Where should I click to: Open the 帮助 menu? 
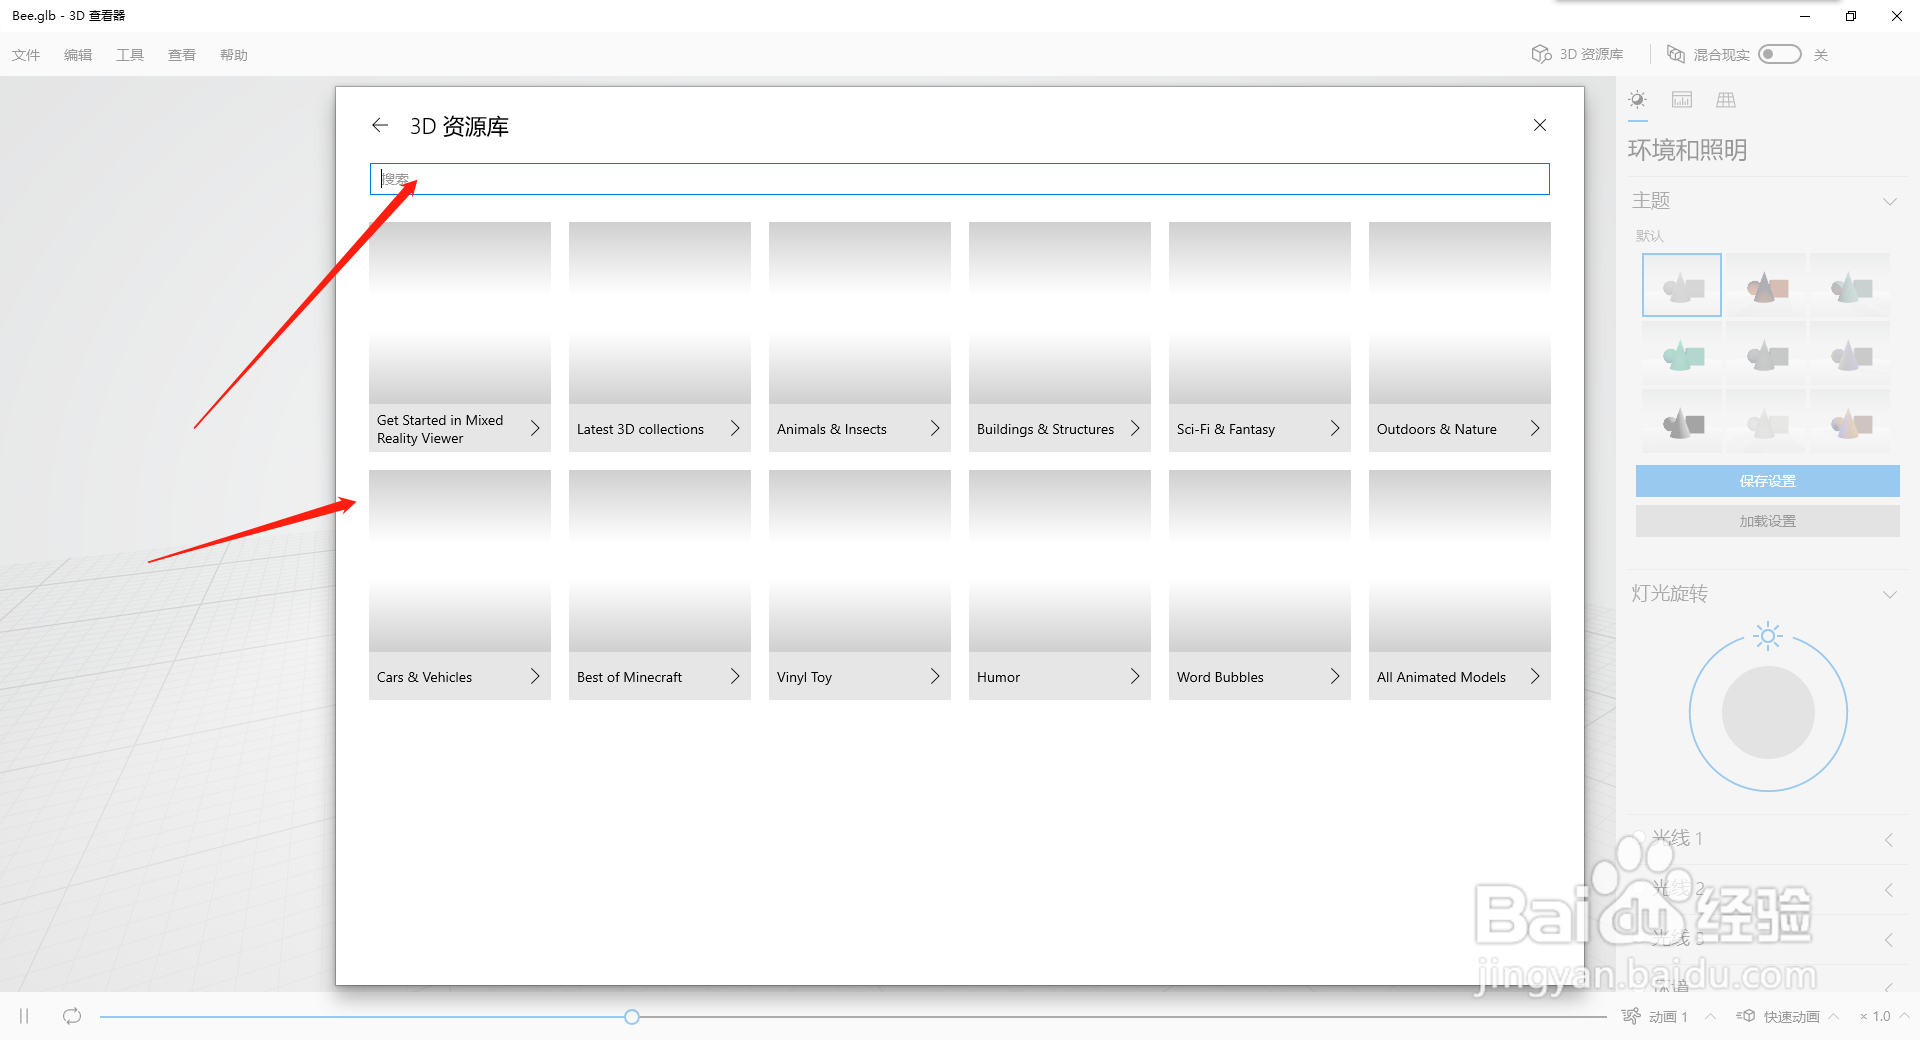click(234, 55)
